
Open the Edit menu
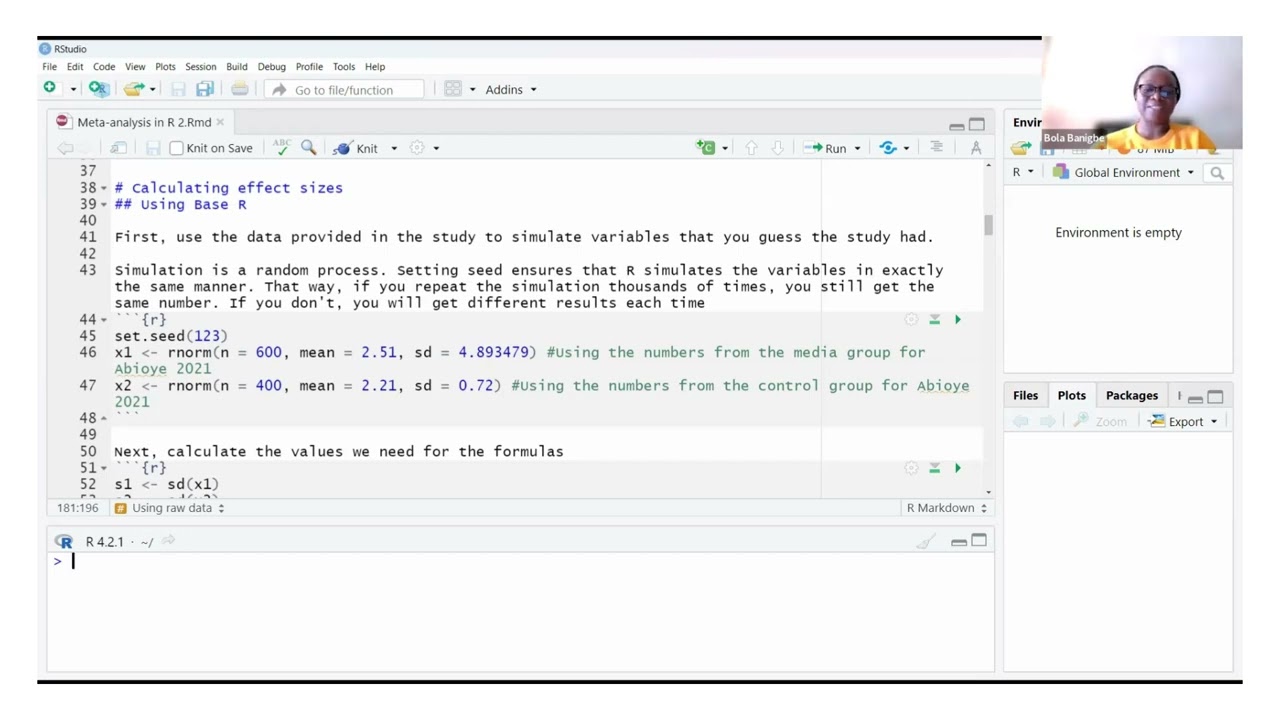[x=75, y=66]
